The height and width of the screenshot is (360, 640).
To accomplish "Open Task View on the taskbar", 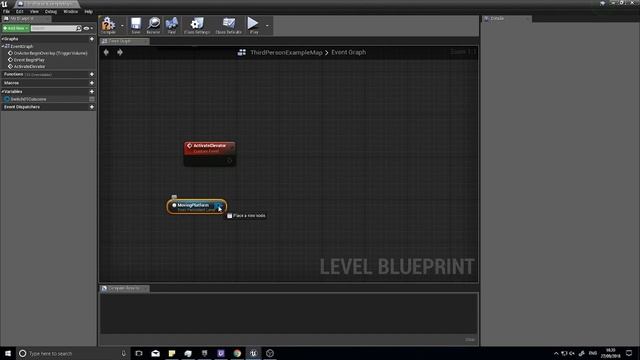I will coord(139,353).
